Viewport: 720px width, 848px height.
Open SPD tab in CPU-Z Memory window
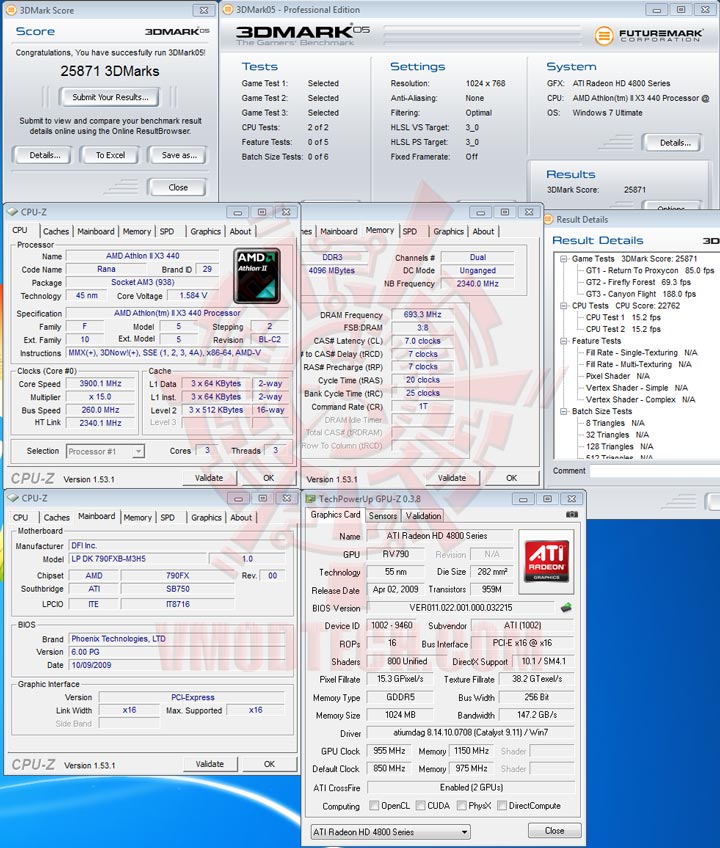tap(409, 231)
